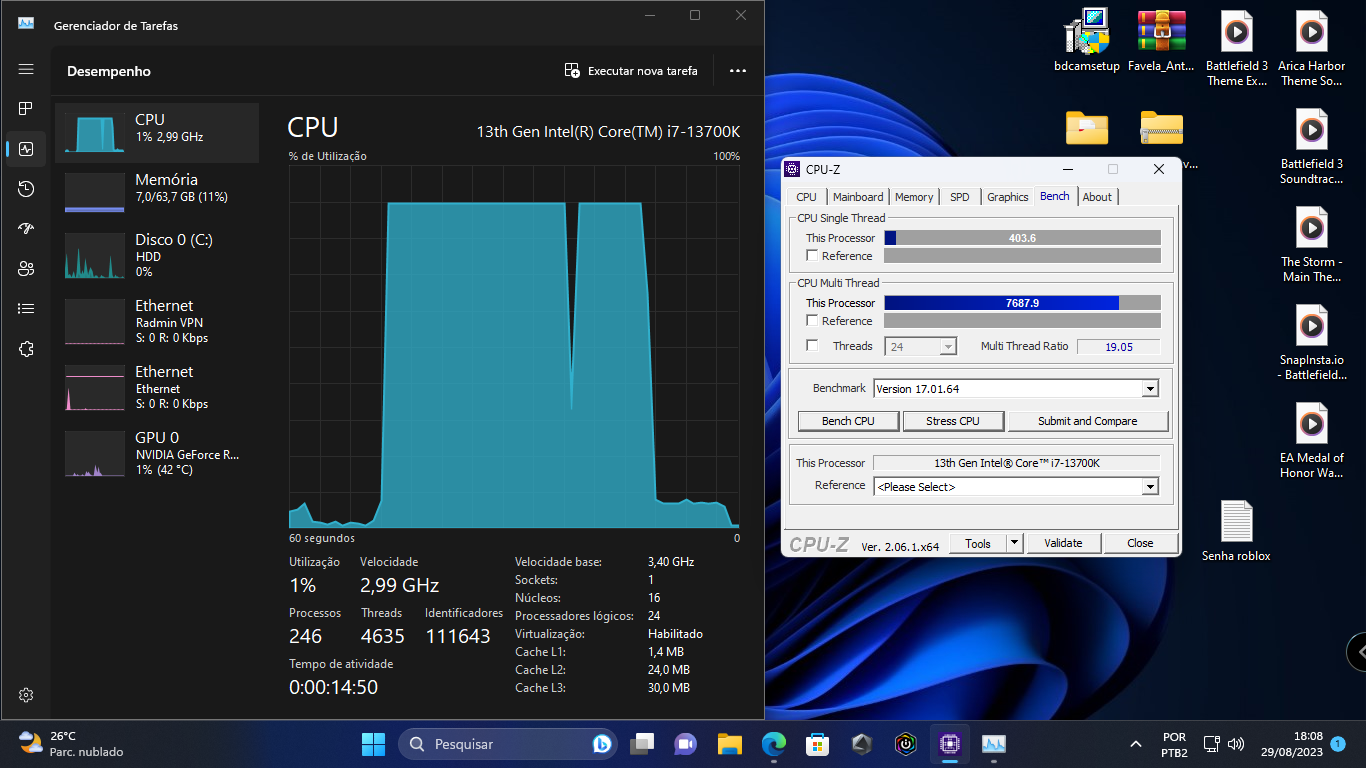Open the three-dot more options menu
The width and height of the screenshot is (1366, 768).
(738, 71)
